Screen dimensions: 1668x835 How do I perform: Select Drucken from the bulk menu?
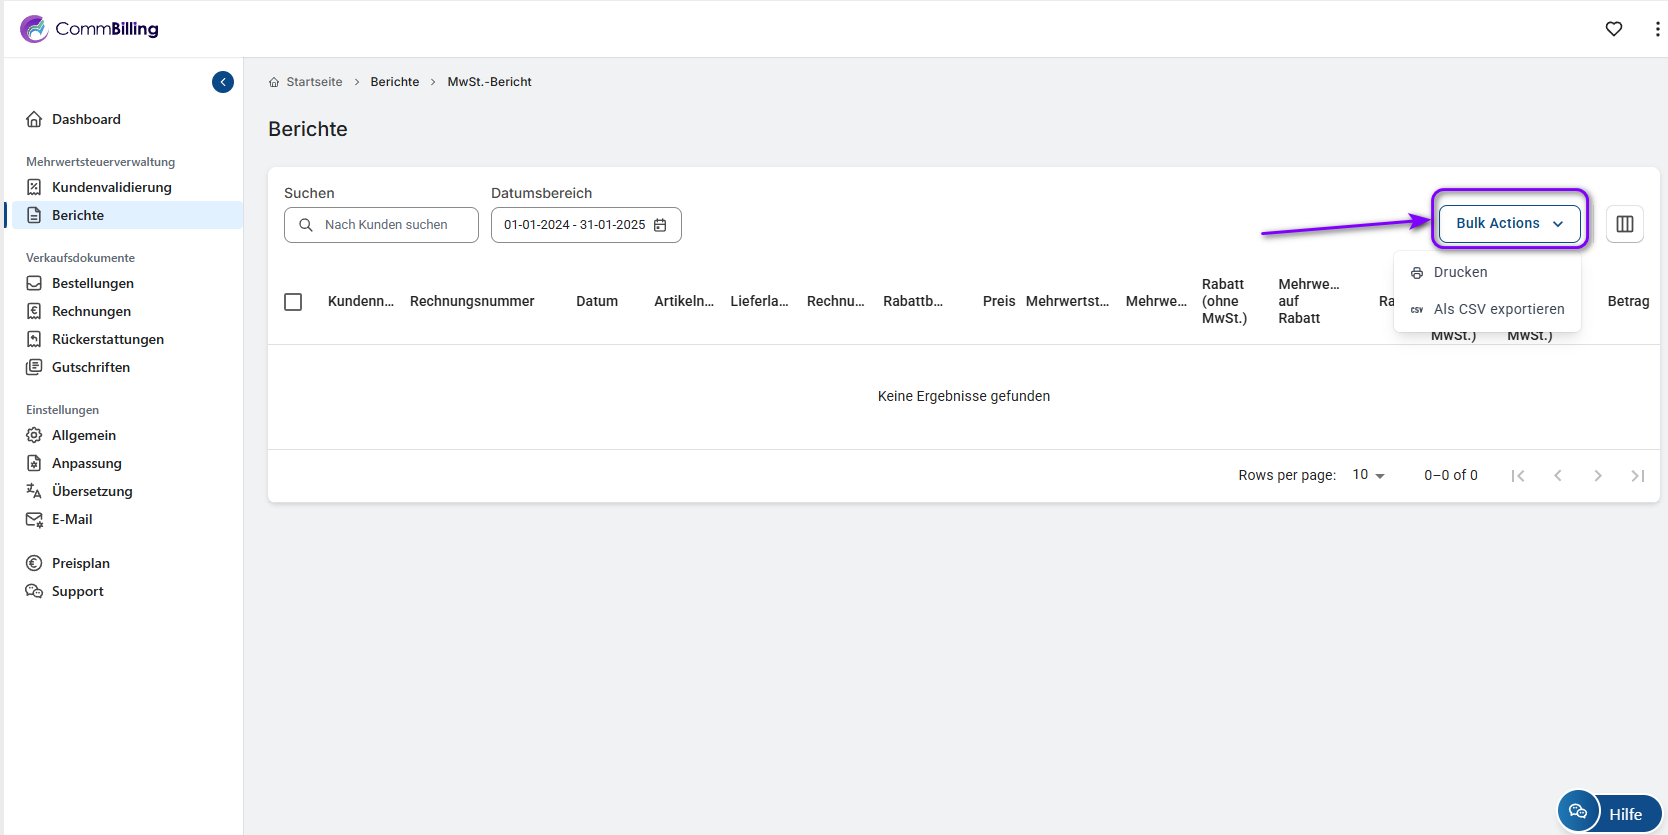[1460, 272]
